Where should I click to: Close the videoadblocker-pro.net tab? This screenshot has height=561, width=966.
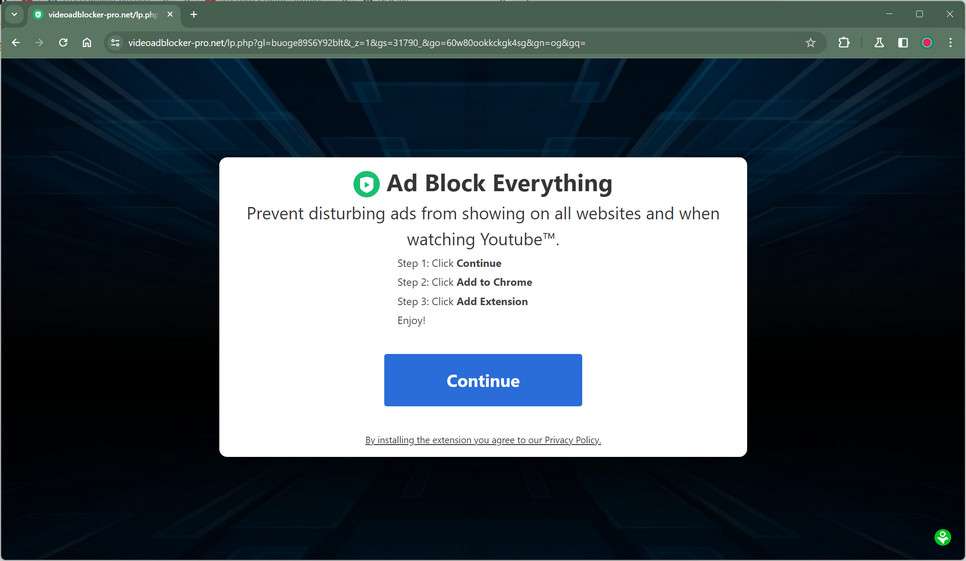170,14
